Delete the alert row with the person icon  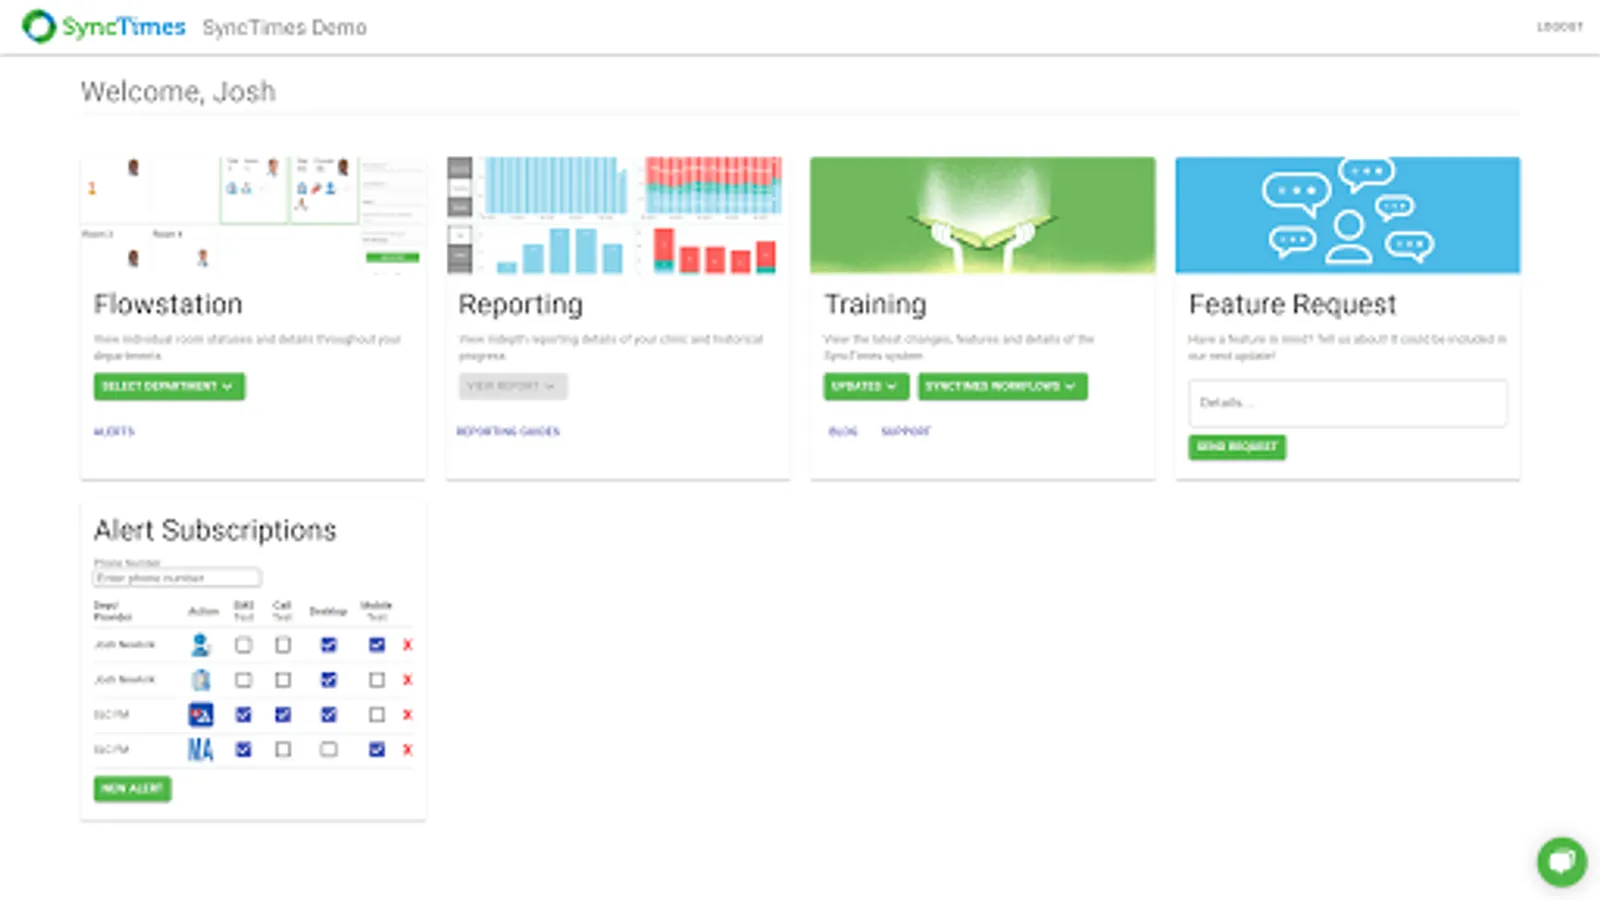pyautogui.click(x=407, y=645)
